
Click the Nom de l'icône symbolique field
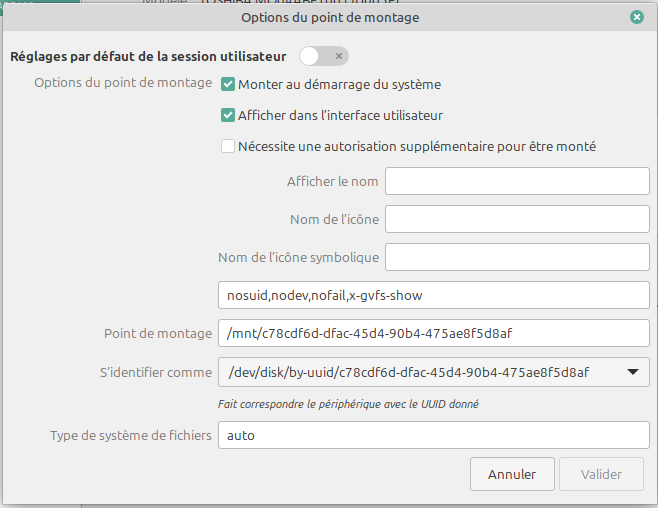point(517,257)
